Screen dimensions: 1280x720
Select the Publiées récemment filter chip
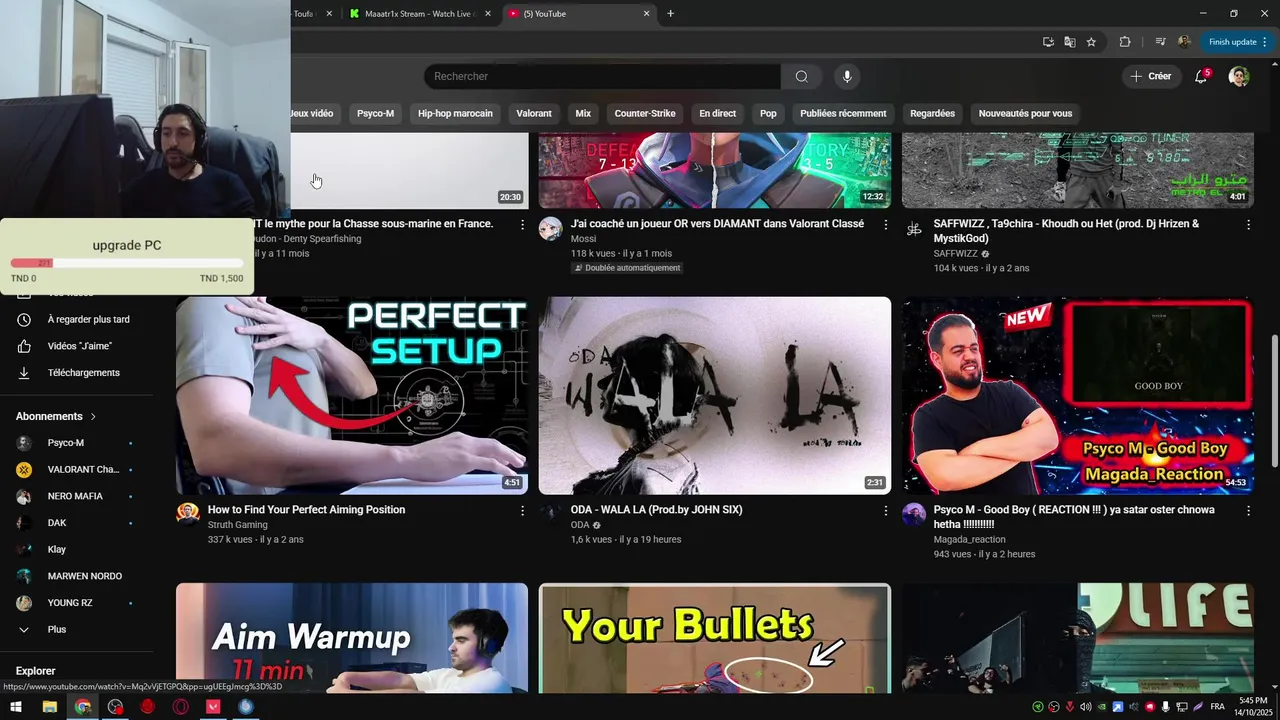[x=843, y=113]
